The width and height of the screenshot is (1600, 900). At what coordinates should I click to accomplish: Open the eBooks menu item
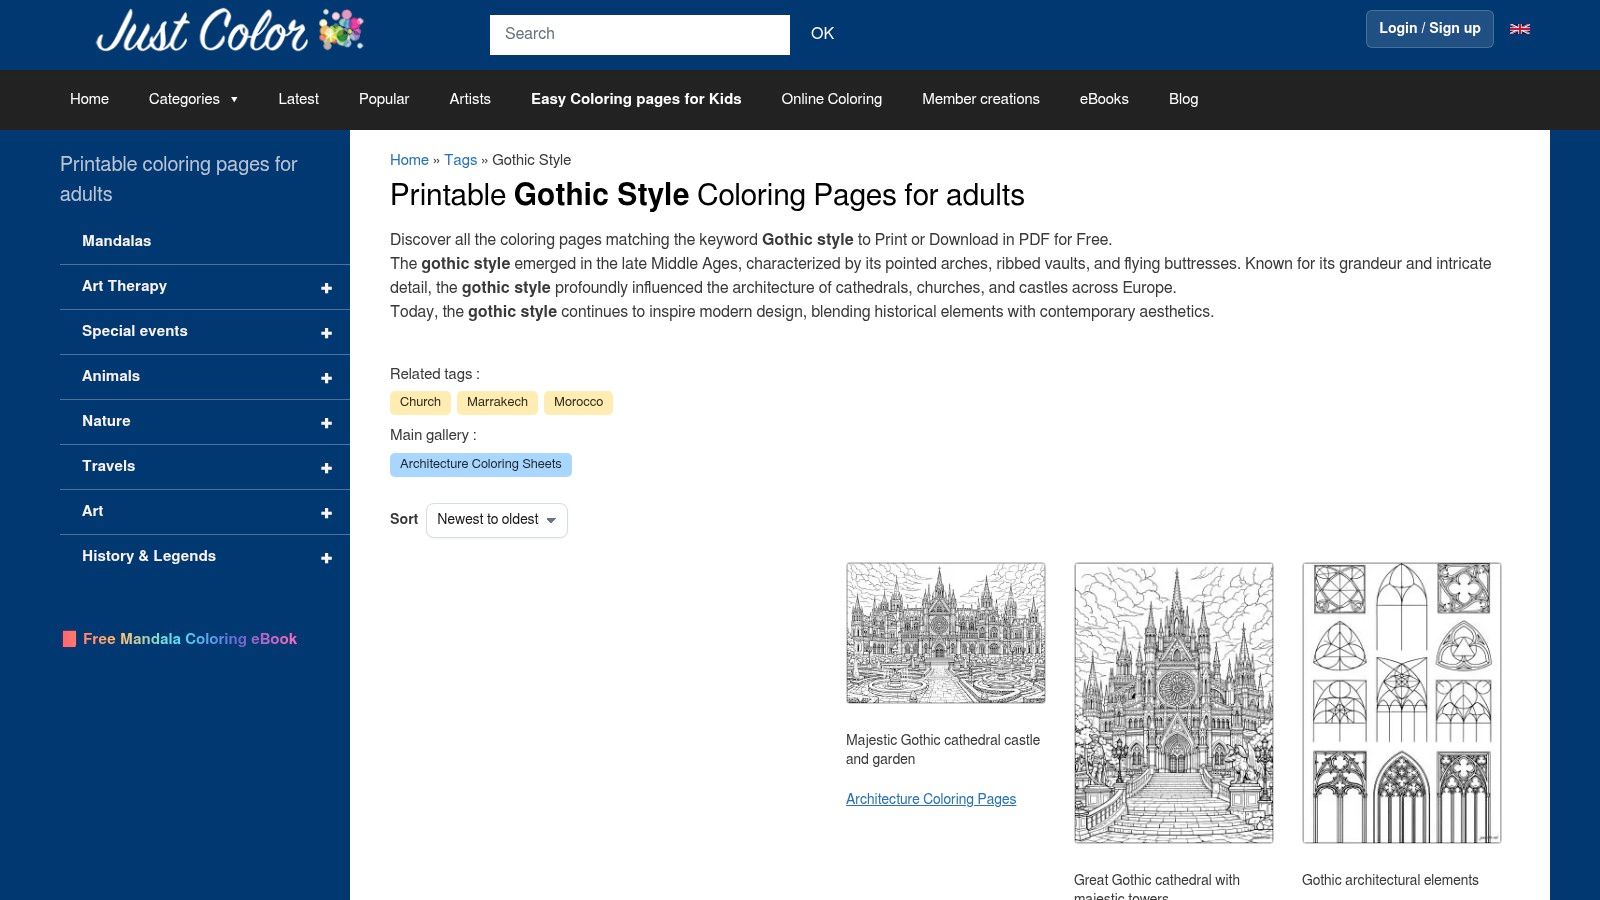point(1104,99)
